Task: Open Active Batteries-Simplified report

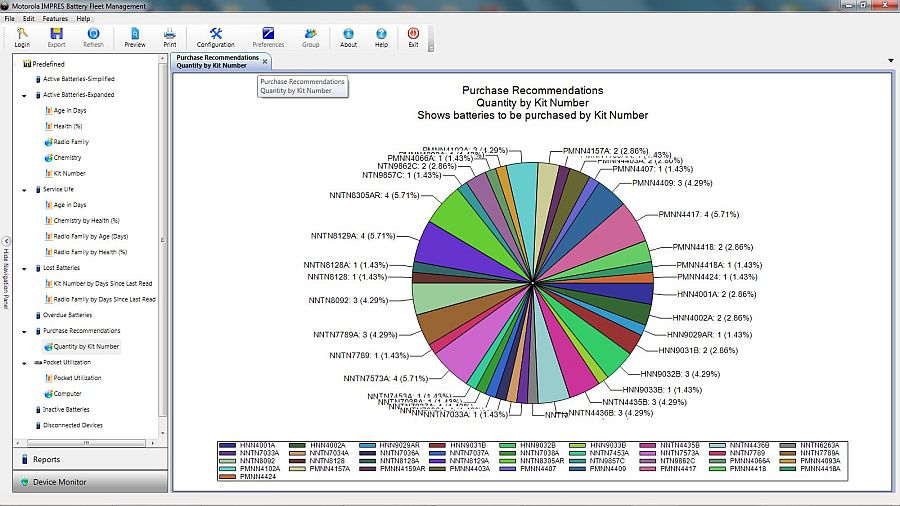Action: pyautogui.click(x=75, y=79)
